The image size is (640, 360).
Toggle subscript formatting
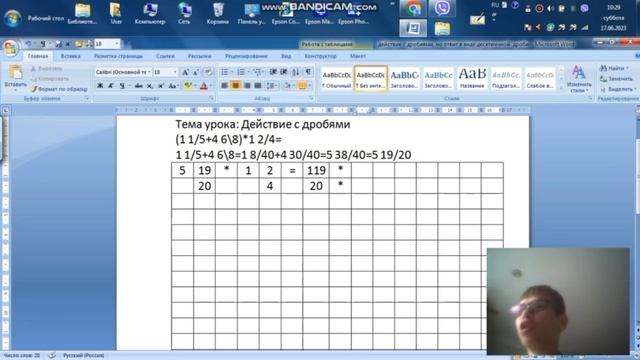point(150,86)
